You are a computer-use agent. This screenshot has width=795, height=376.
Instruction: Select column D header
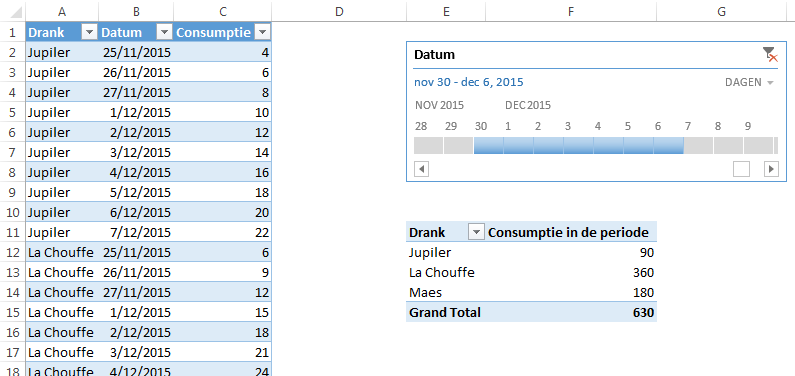339,11
